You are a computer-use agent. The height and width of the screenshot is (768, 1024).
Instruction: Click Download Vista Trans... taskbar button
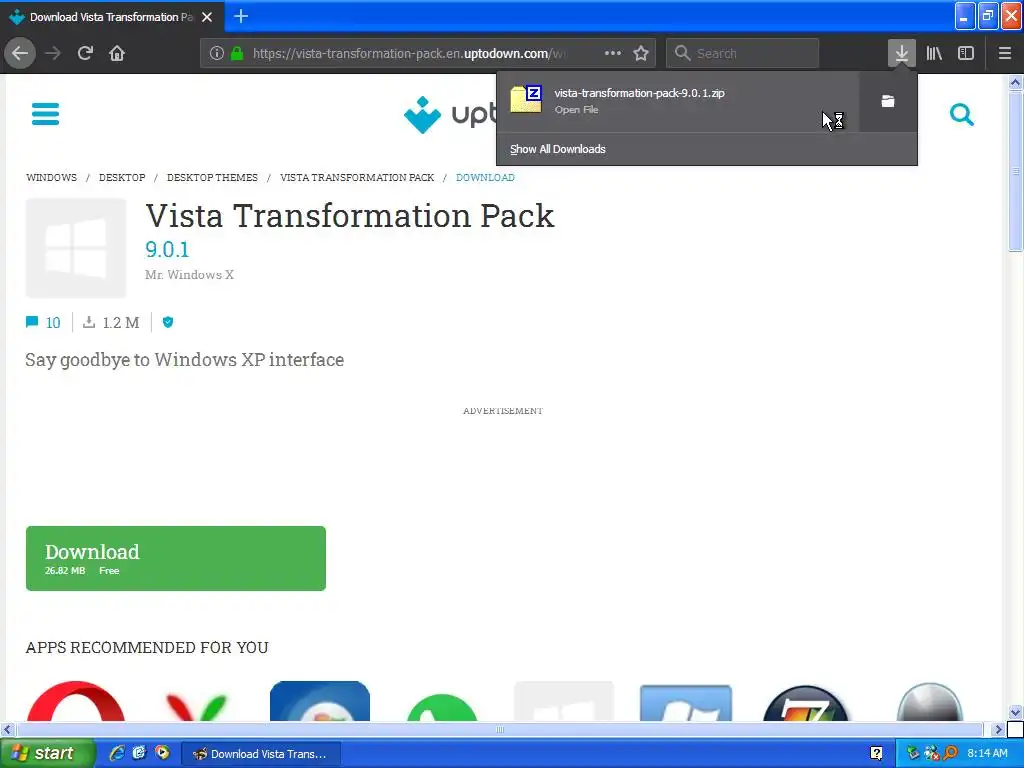coord(261,754)
